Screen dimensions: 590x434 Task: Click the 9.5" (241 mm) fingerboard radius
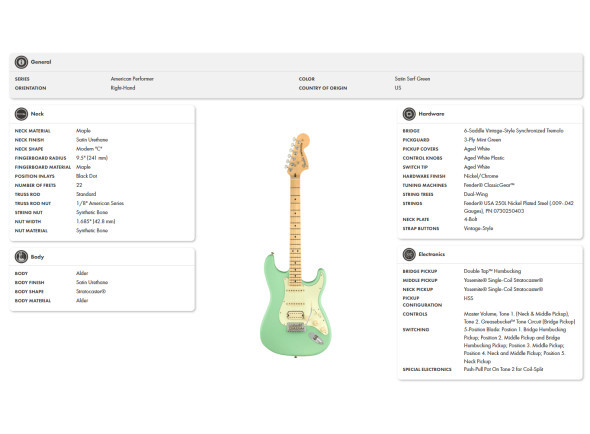(x=92, y=158)
